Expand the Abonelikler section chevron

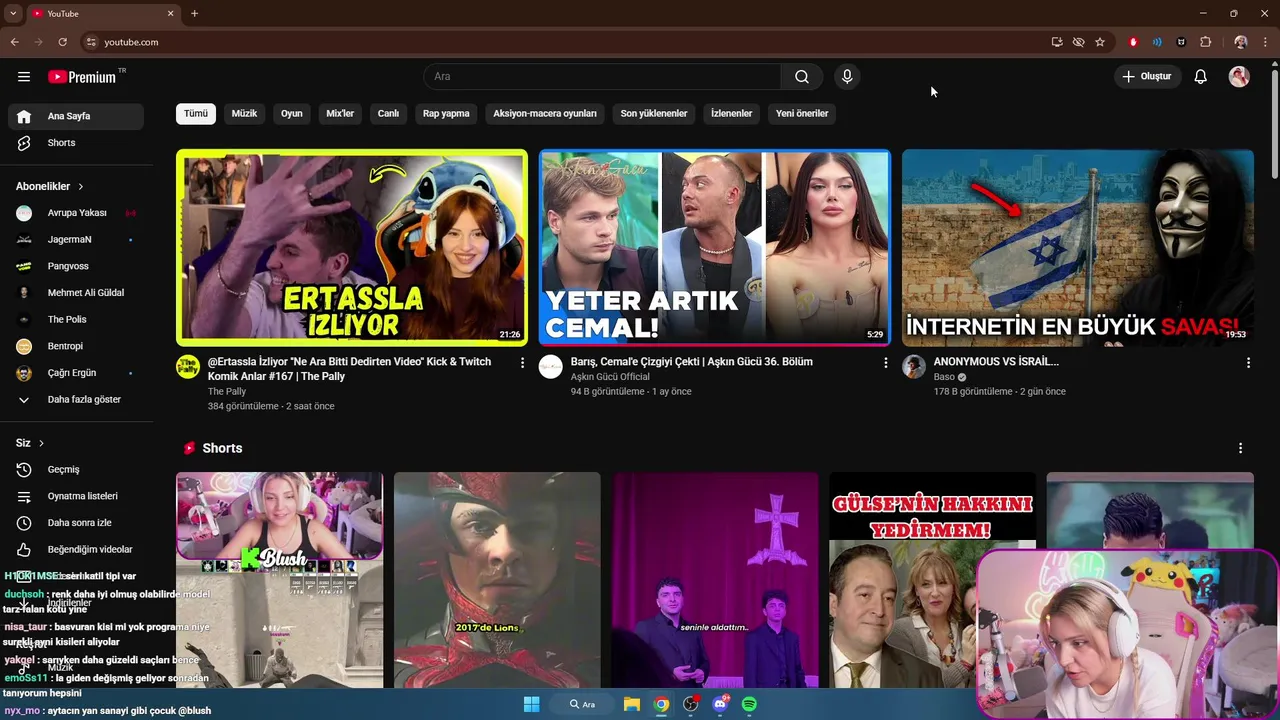(81, 187)
